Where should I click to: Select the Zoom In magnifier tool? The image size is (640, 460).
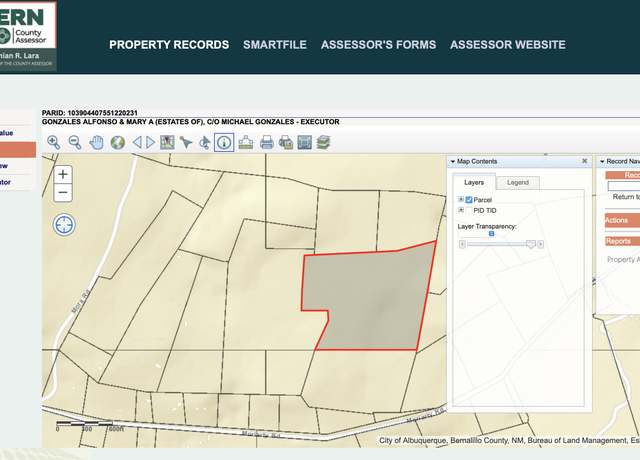click(x=53, y=142)
